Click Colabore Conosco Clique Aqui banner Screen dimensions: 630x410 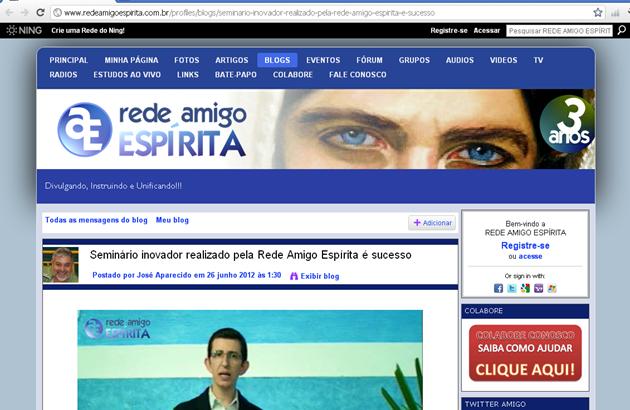[x=525, y=353]
